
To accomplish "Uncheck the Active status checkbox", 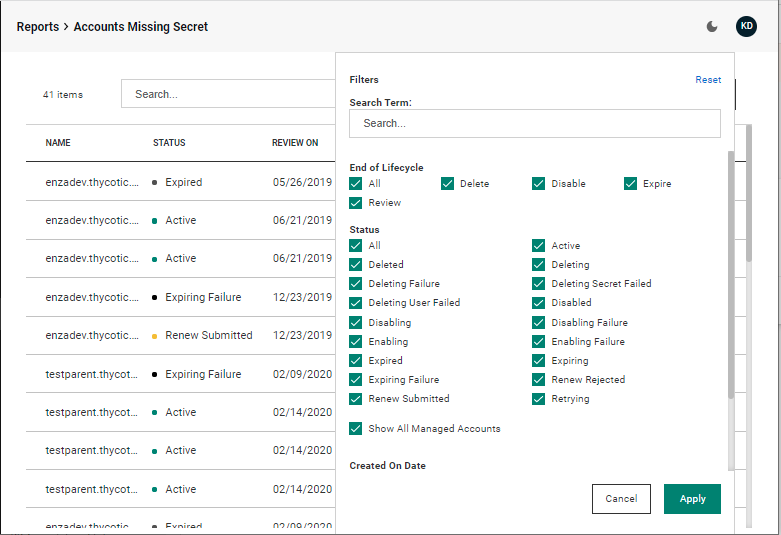I will 539,246.
